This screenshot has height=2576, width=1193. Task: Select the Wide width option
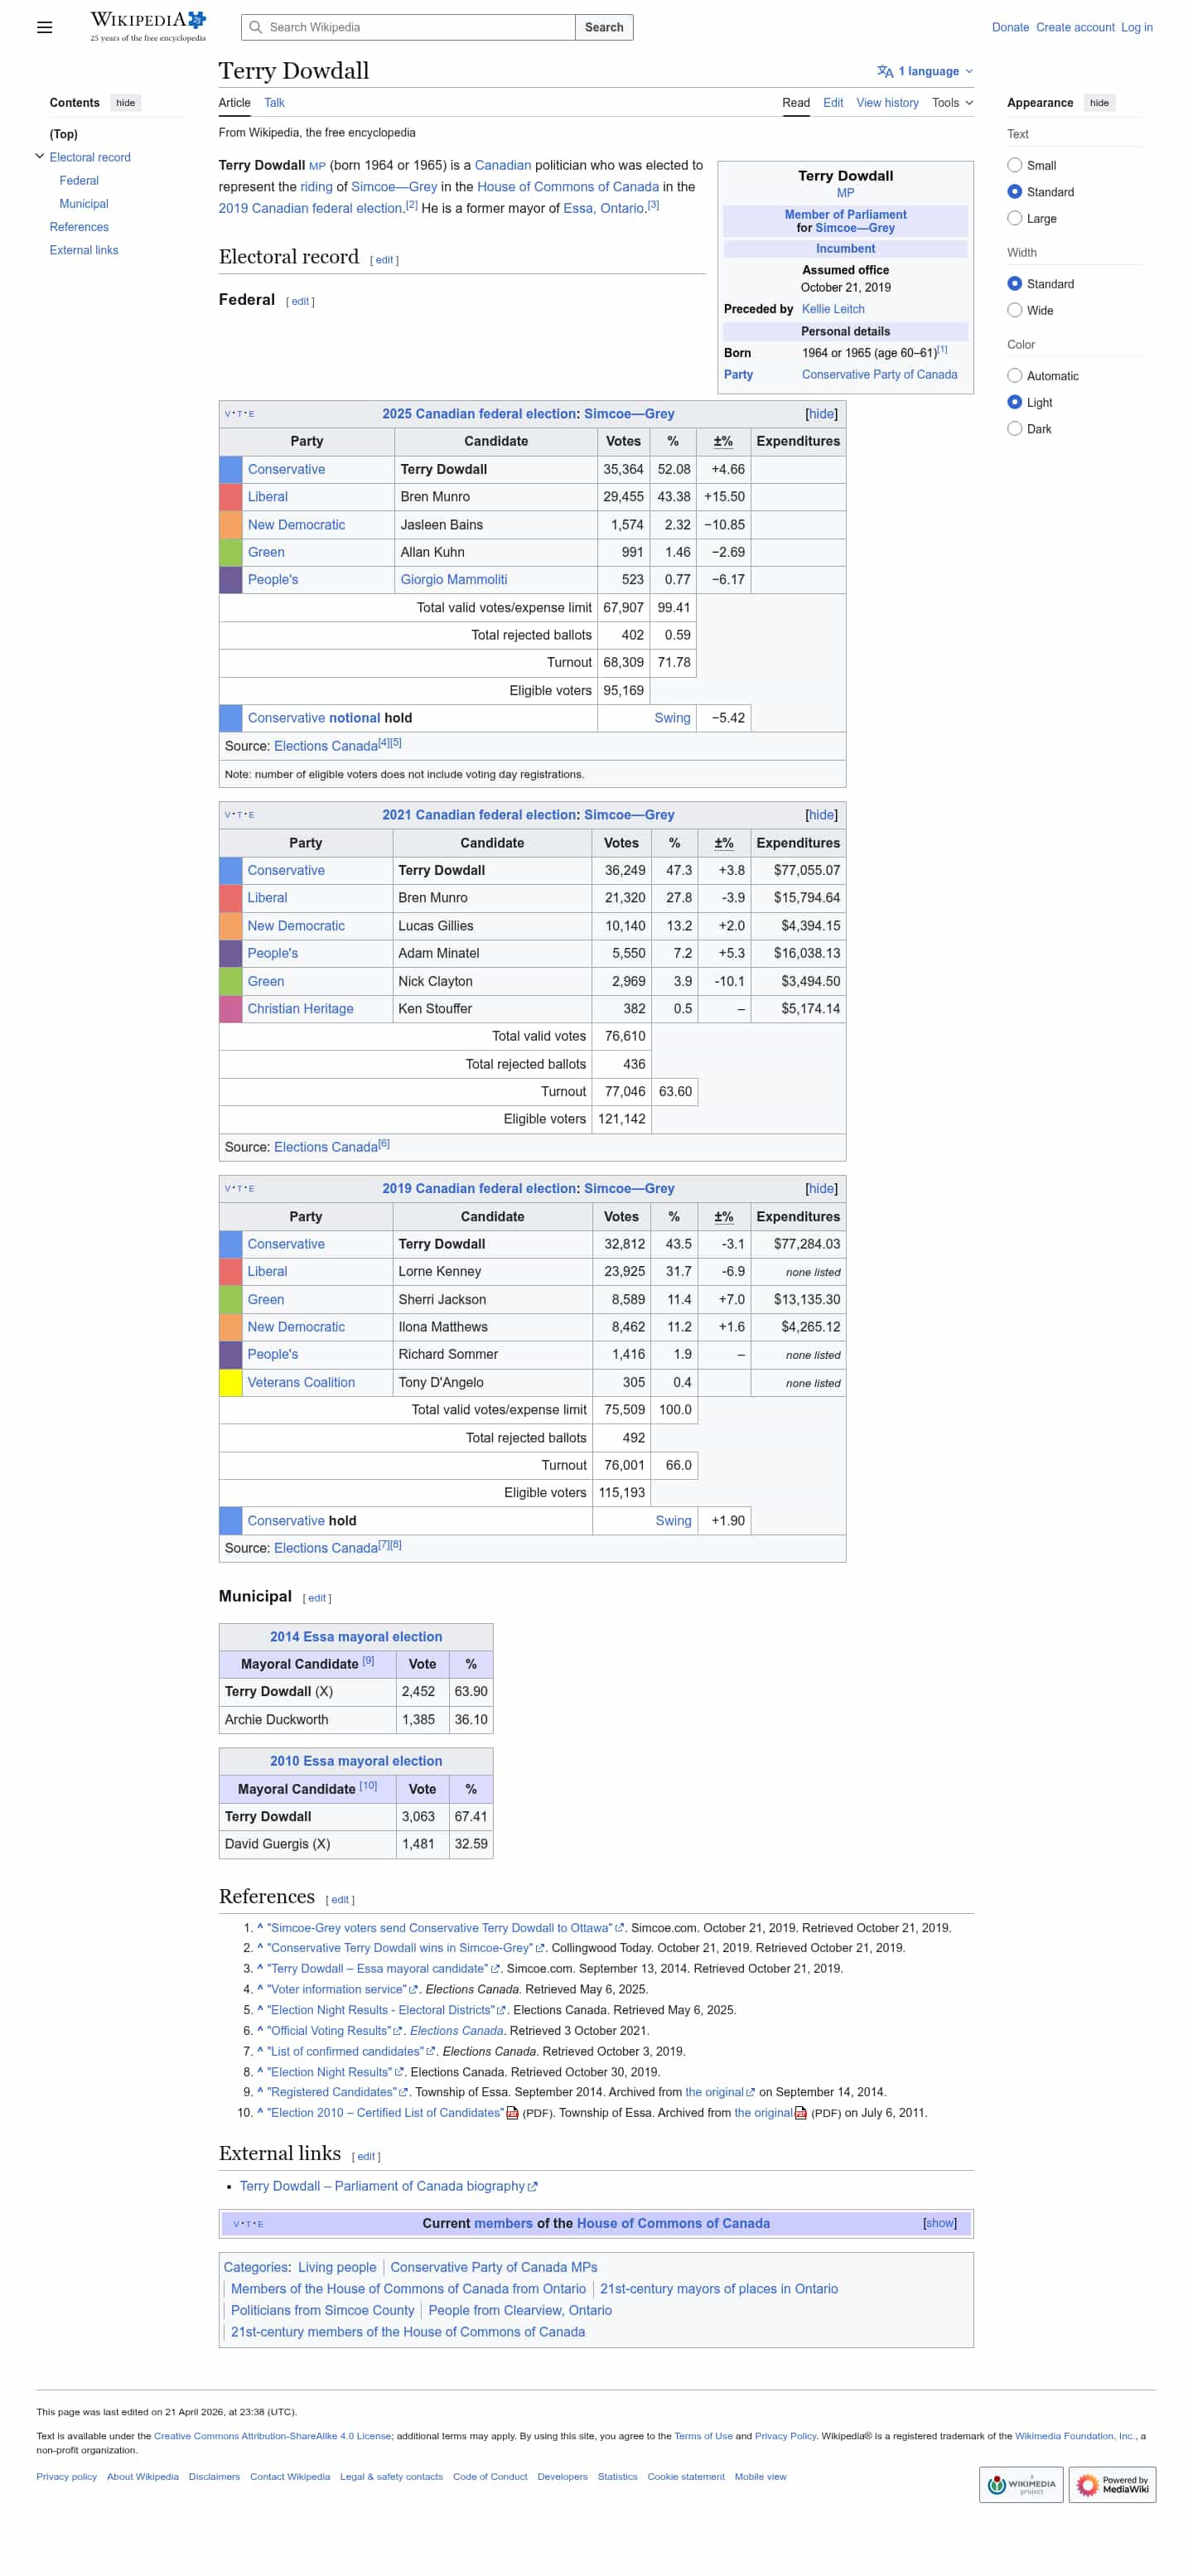click(x=1014, y=310)
